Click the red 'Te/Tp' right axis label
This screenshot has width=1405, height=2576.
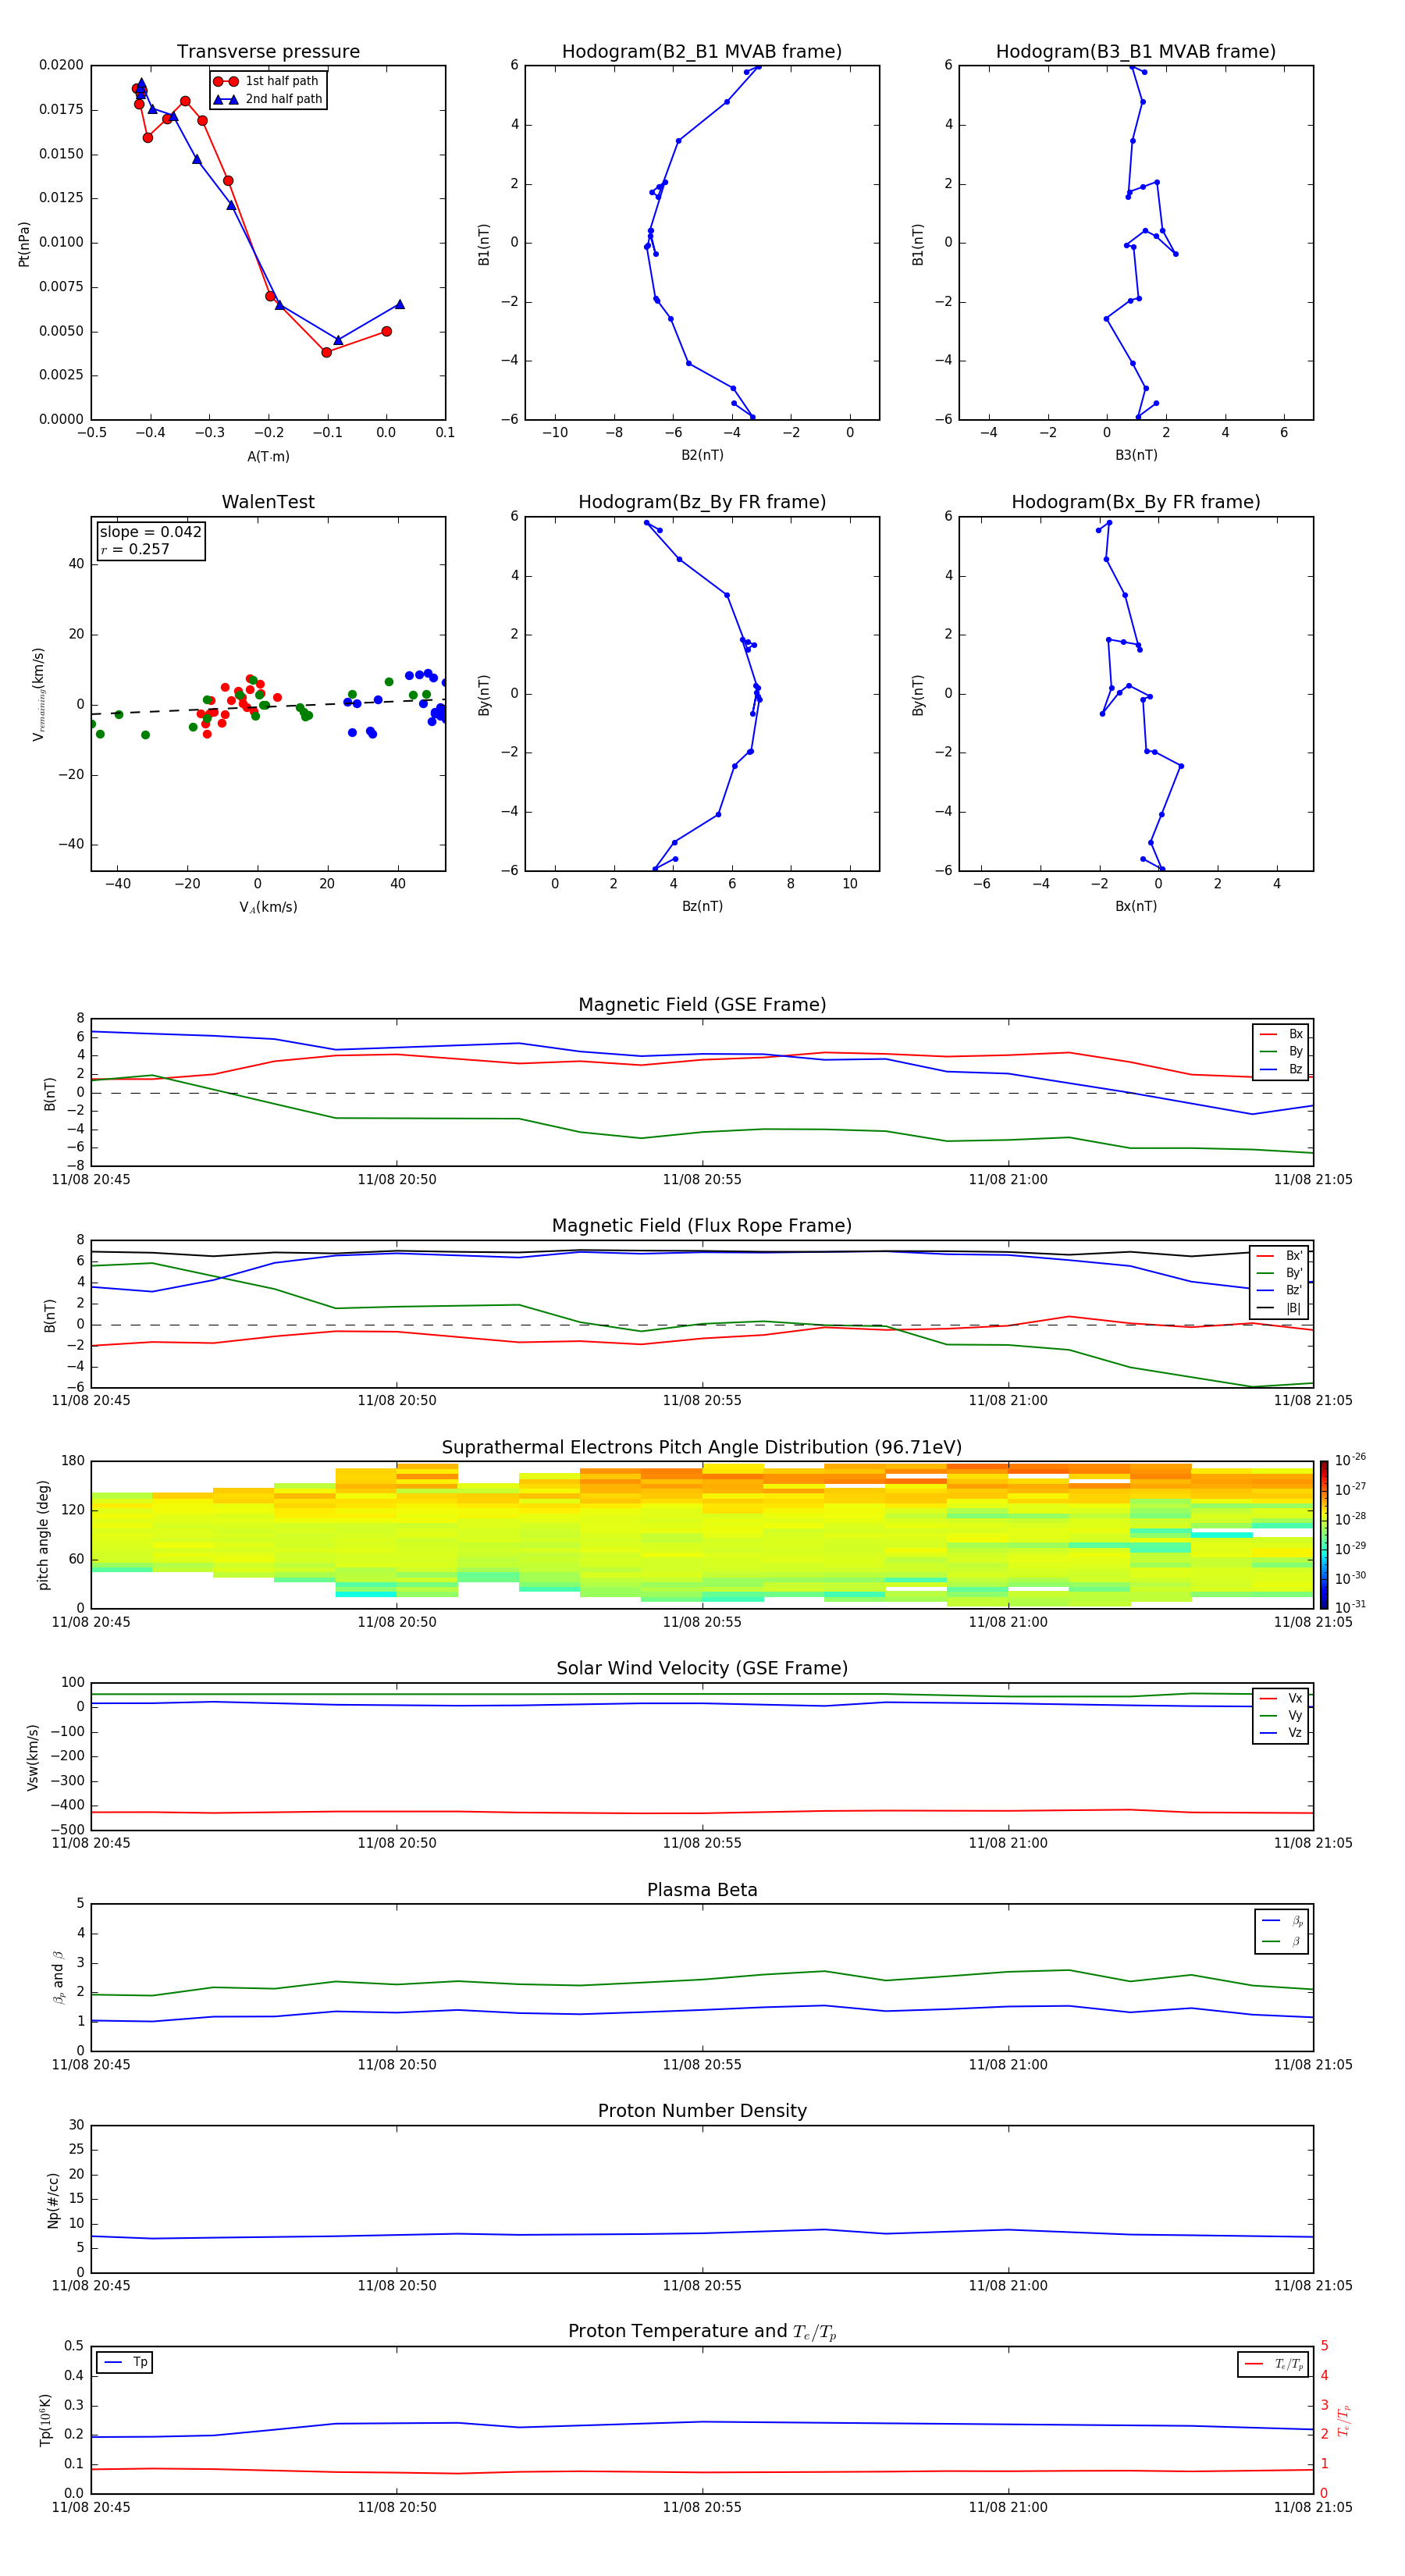click(1344, 2421)
